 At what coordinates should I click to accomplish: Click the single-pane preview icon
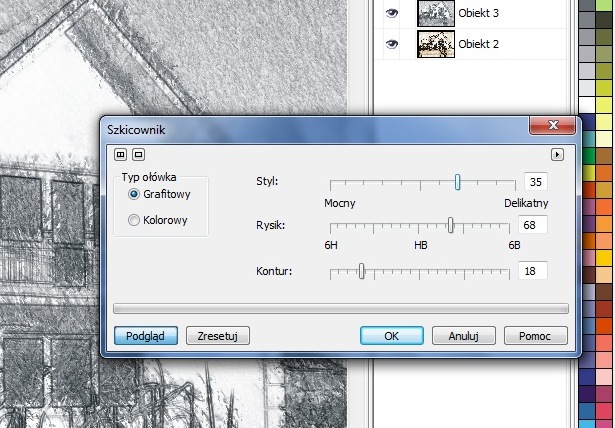(138, 154)
